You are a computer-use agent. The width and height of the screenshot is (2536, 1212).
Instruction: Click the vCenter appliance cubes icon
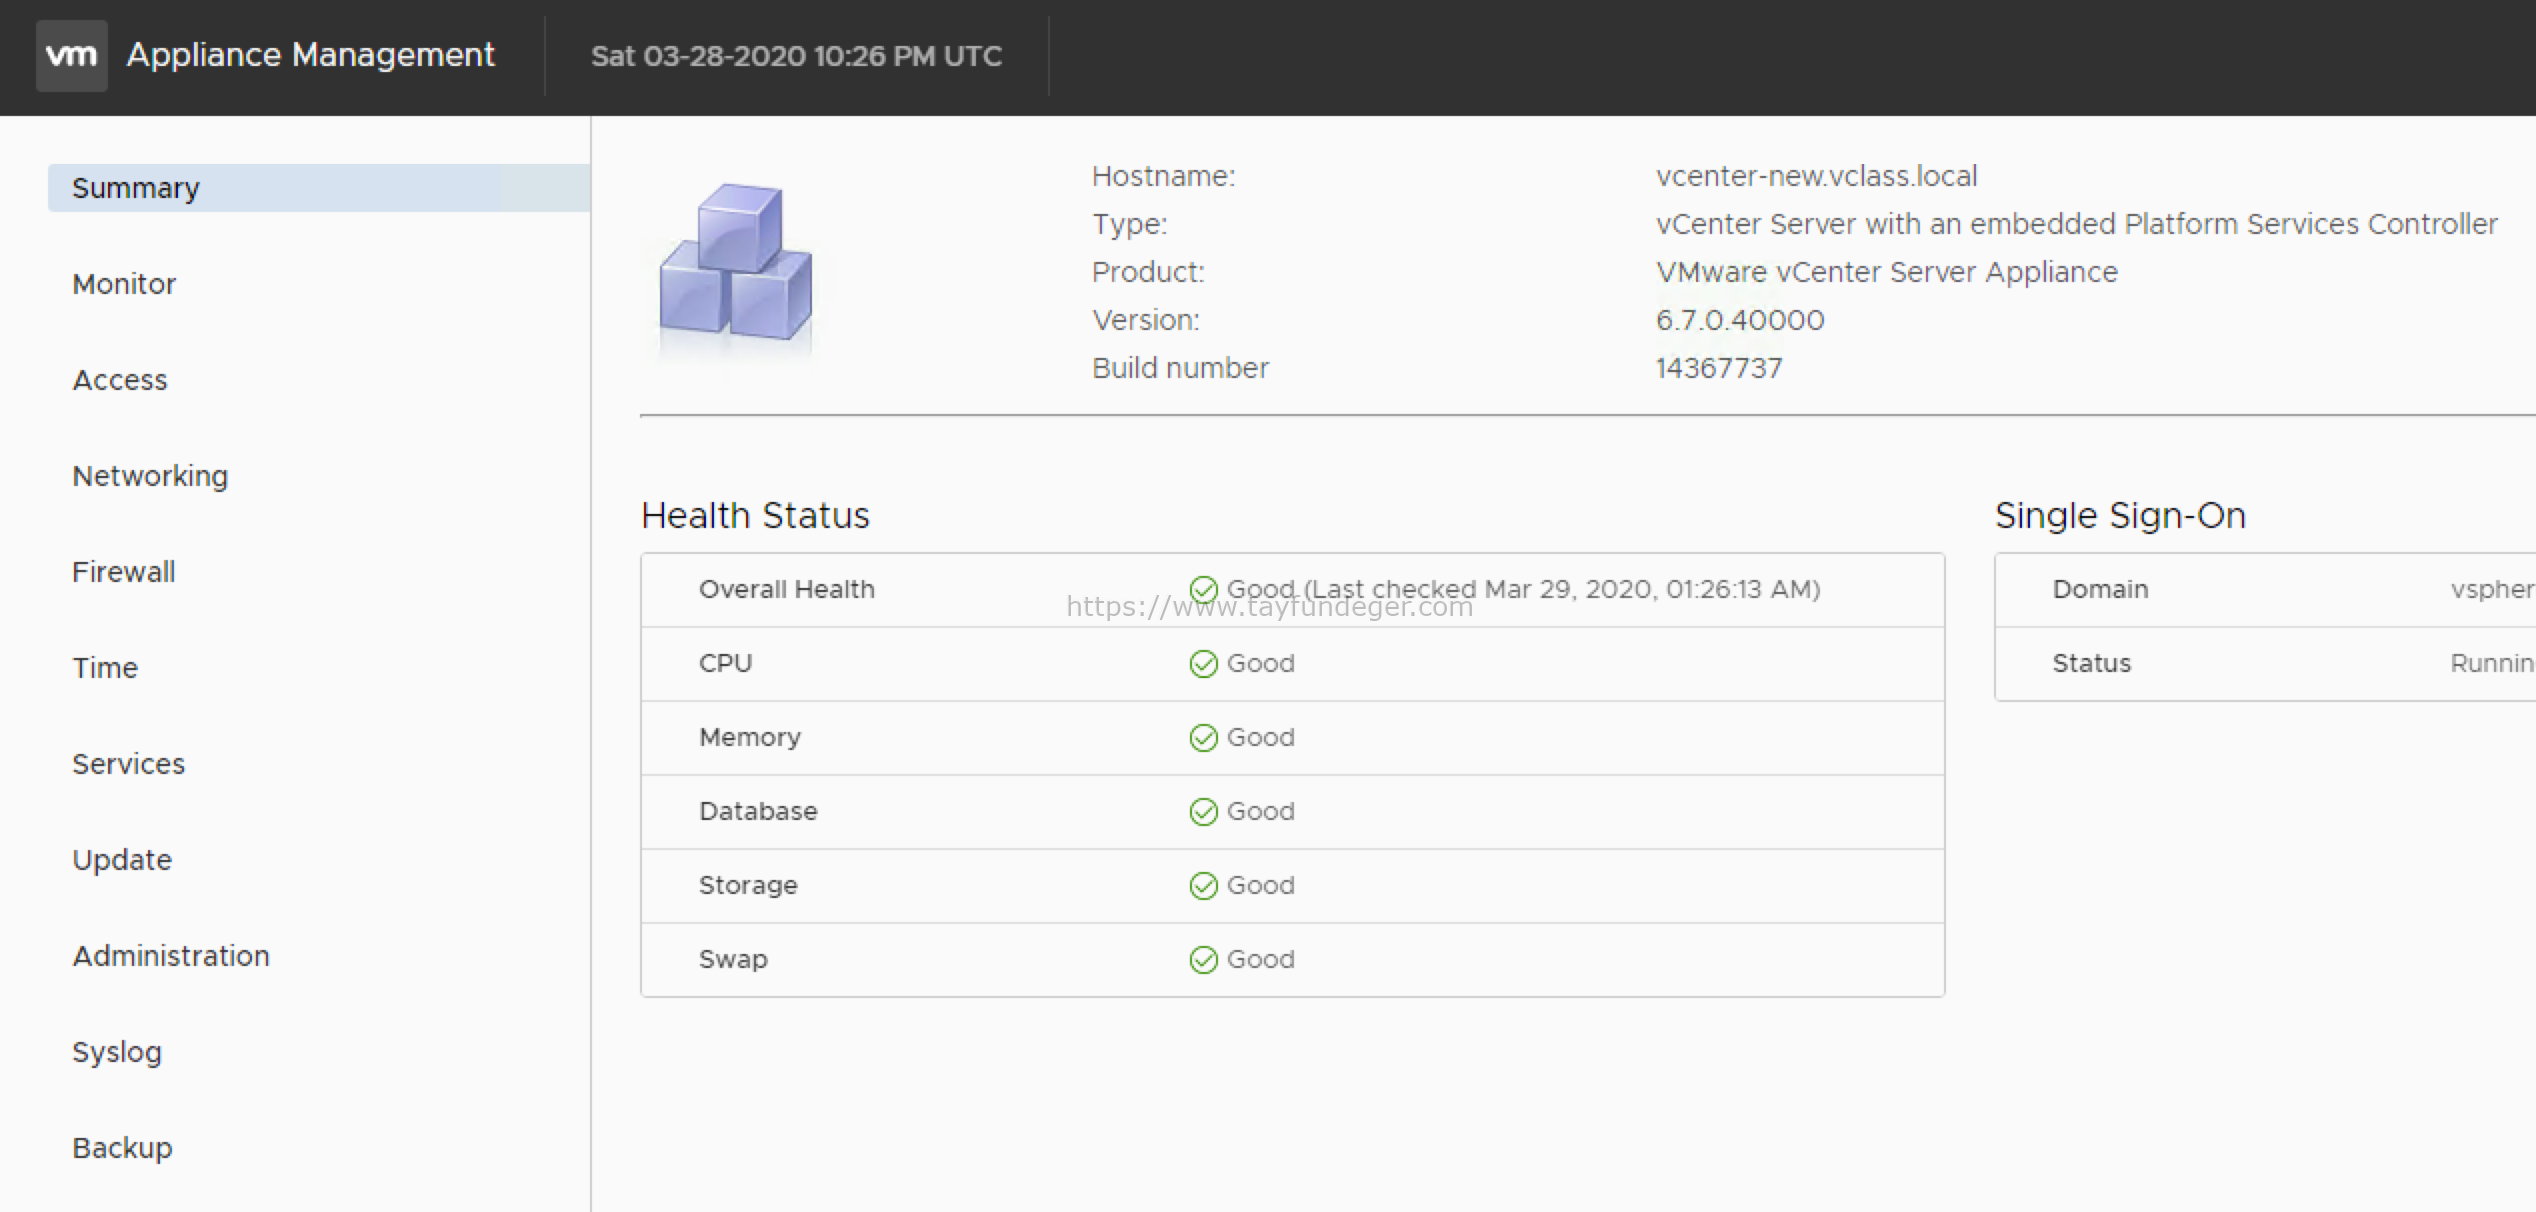point(736,264)
